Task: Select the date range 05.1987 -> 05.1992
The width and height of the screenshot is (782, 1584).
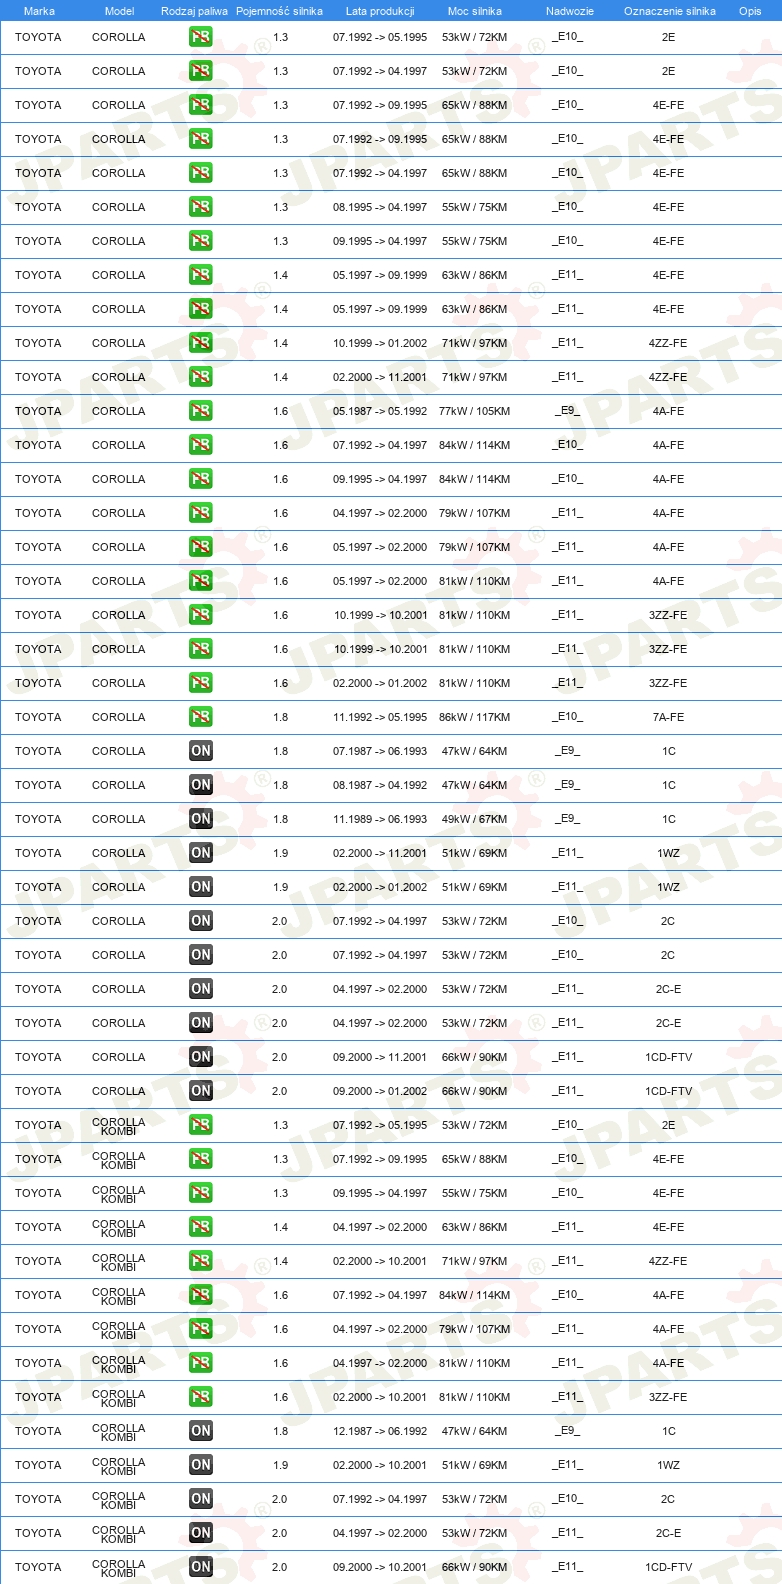Action: (x=380, y=411)
